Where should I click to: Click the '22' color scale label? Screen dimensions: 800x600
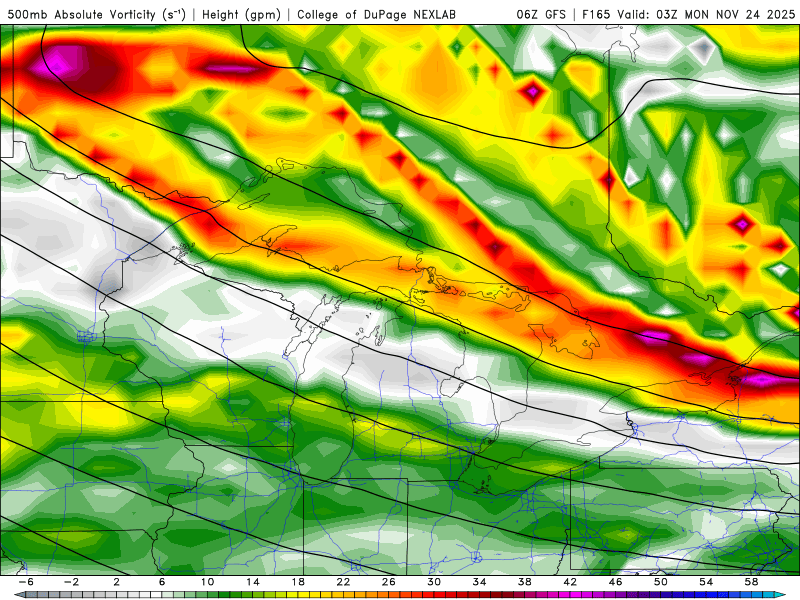(343, 582)
